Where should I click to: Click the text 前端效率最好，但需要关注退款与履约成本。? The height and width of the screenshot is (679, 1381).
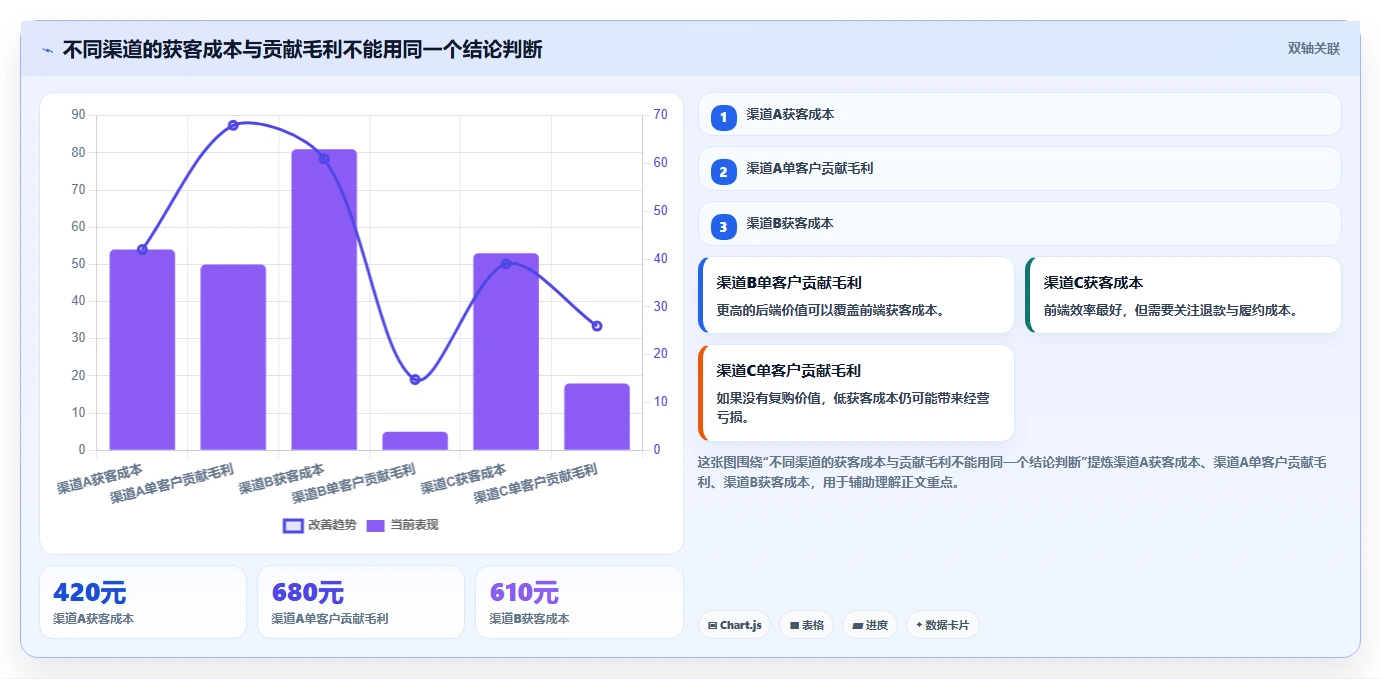[x=1170, y=311]
